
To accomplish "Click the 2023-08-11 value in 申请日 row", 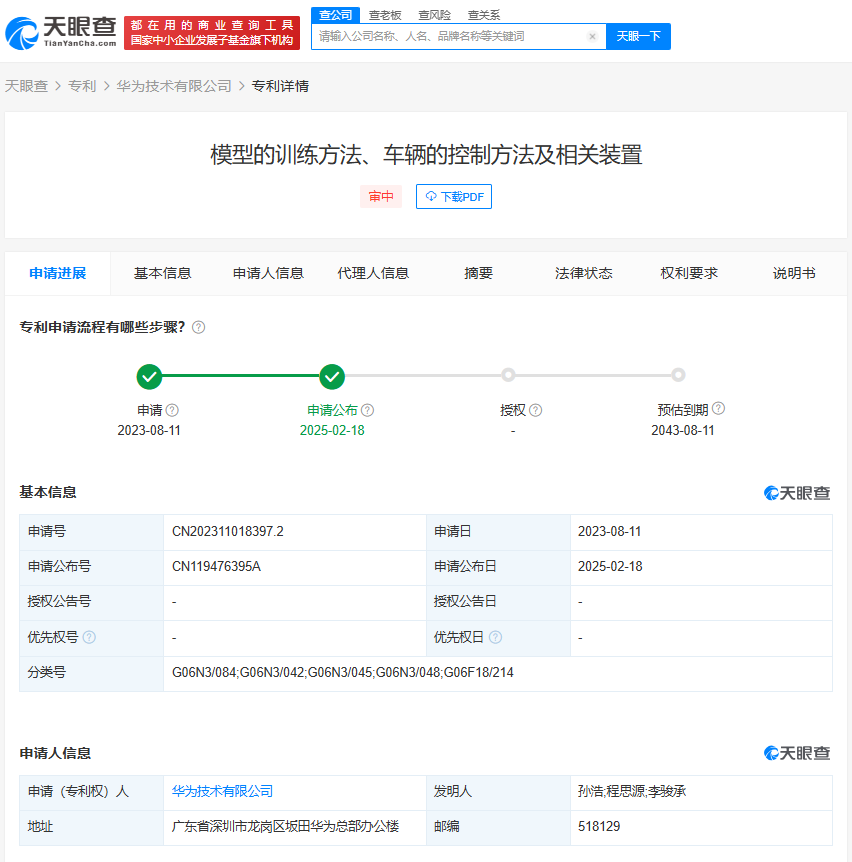I will coord(609,532).
